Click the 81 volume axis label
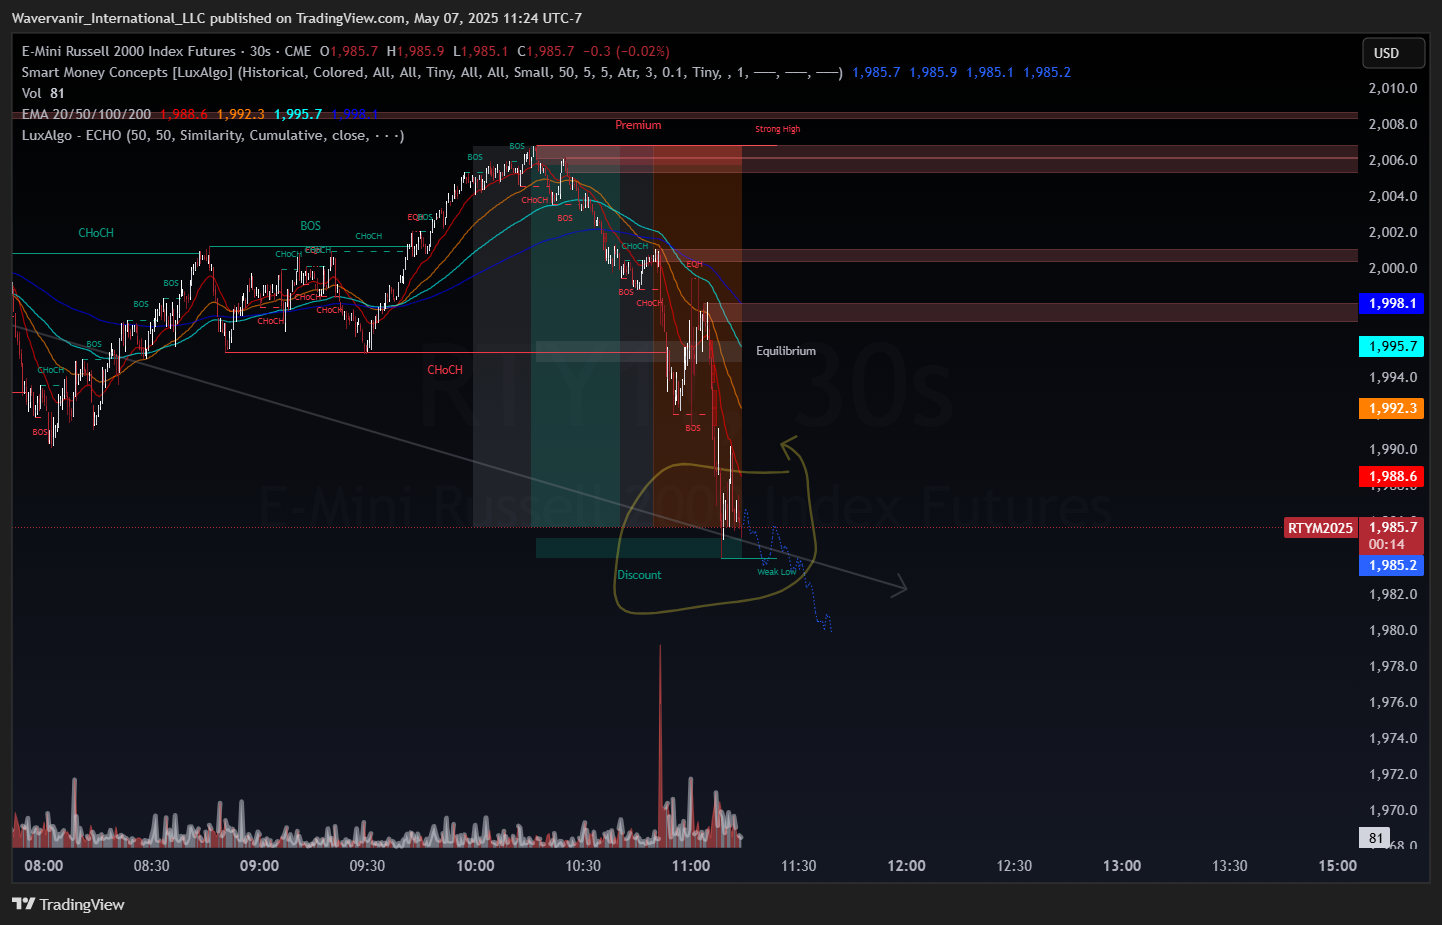 click(x=1376, y=838)
